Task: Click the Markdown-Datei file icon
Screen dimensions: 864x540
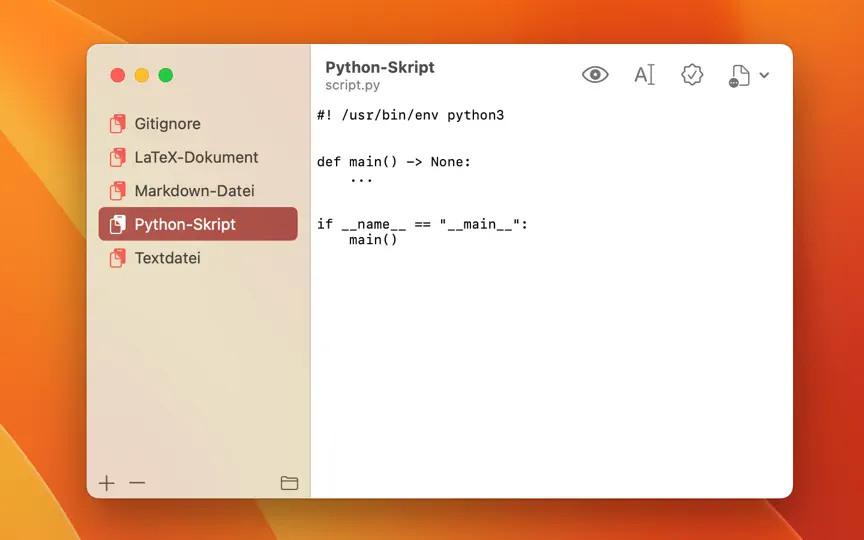Action: point(117,191)
